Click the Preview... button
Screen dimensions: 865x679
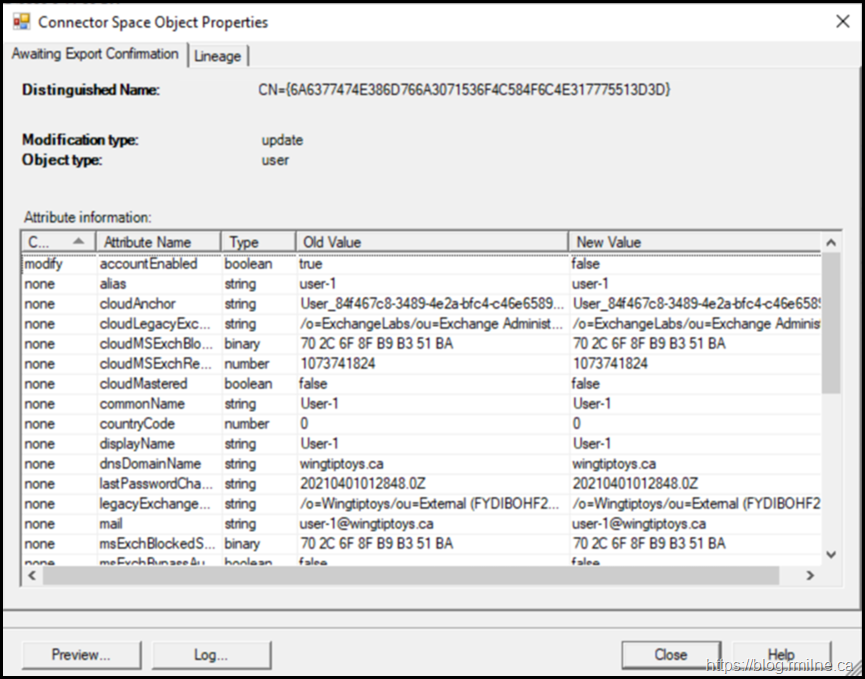pos(81,655)
